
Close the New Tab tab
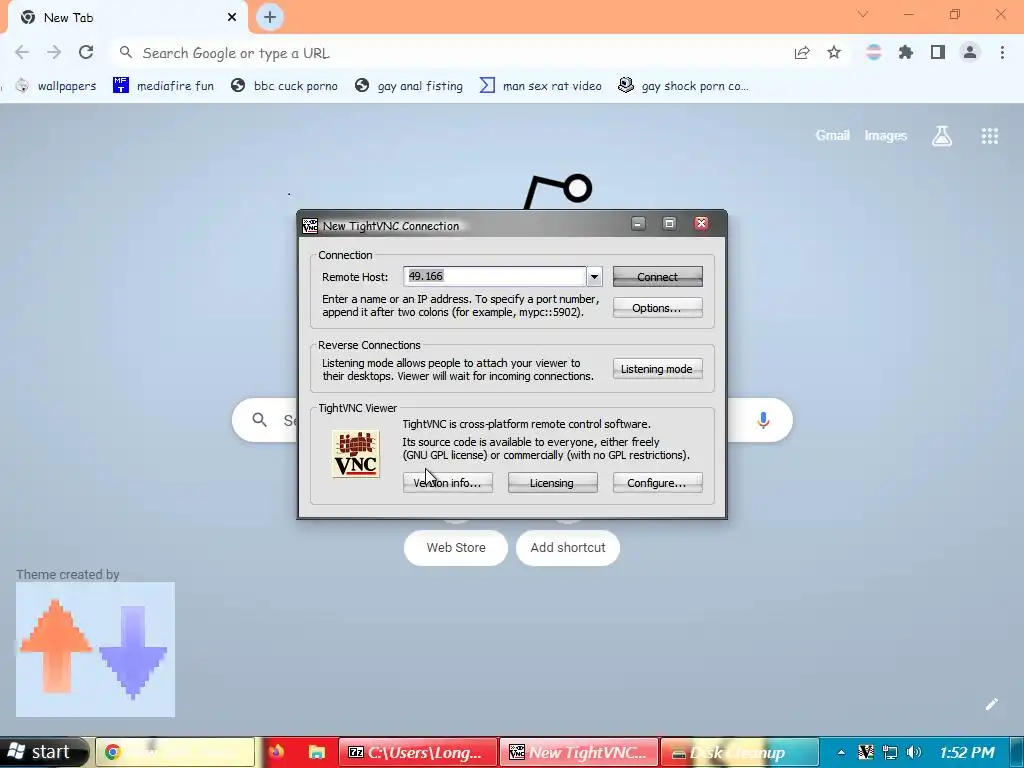232,17
